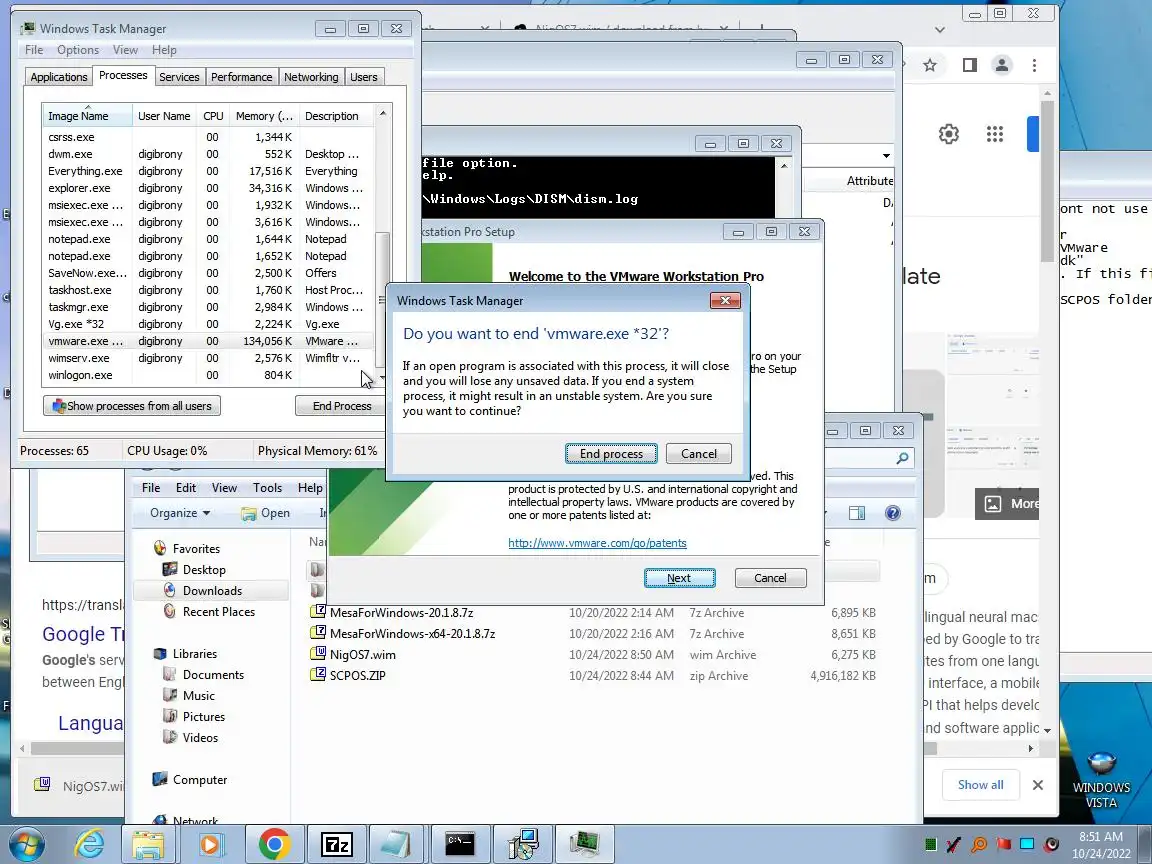Image resolution: width=1152 pixels, height=864 pixels.
Task: Click Chrome page vertical scrollbar
Action: pos(1047,181)
